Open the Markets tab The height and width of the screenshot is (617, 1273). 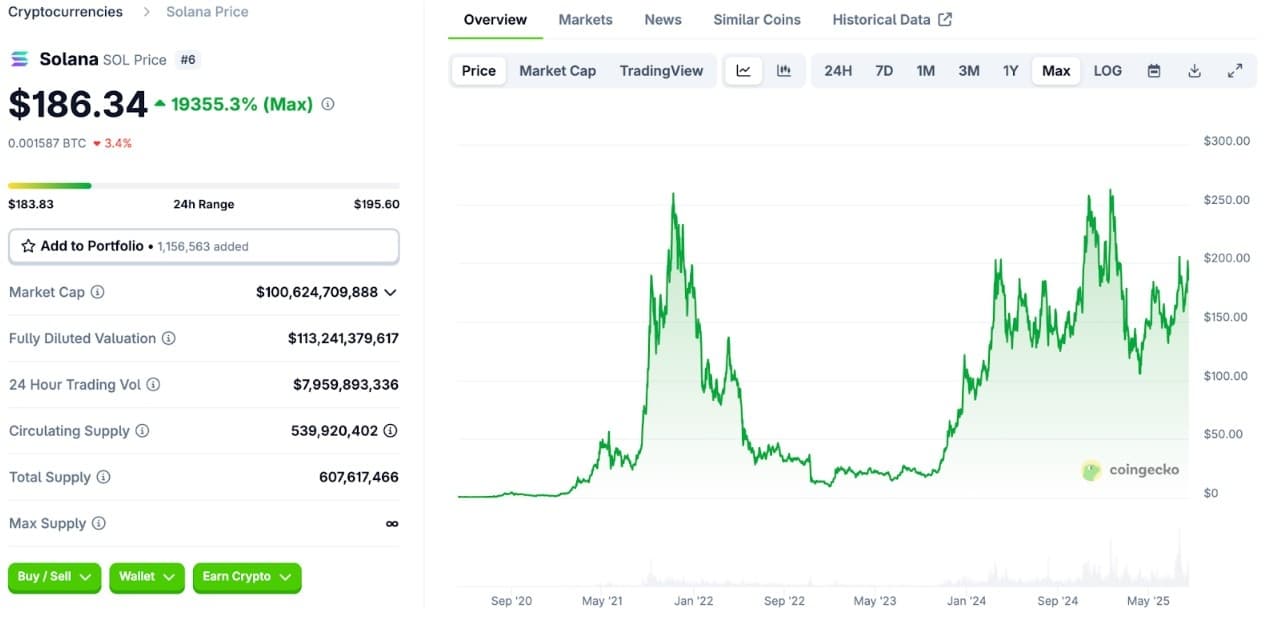pyautogui.click(x=586, y=20)
